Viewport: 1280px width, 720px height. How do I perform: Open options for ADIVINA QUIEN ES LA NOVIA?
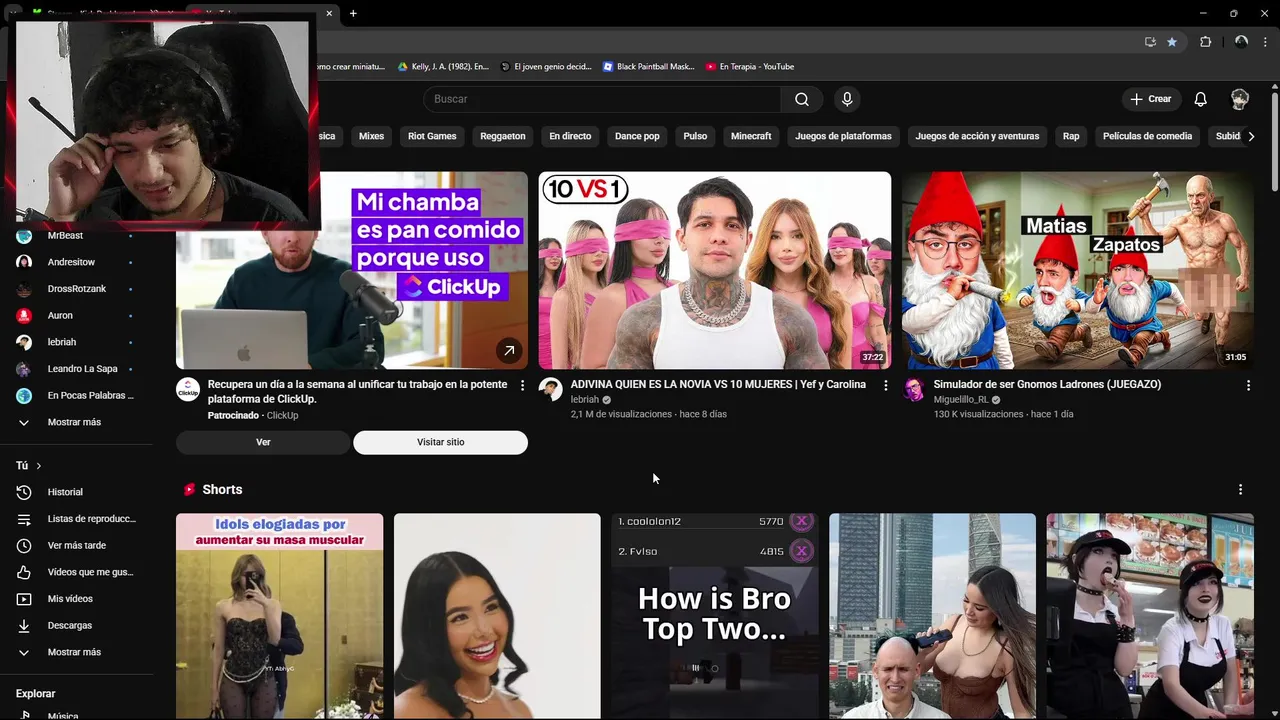tap(885, 385)
